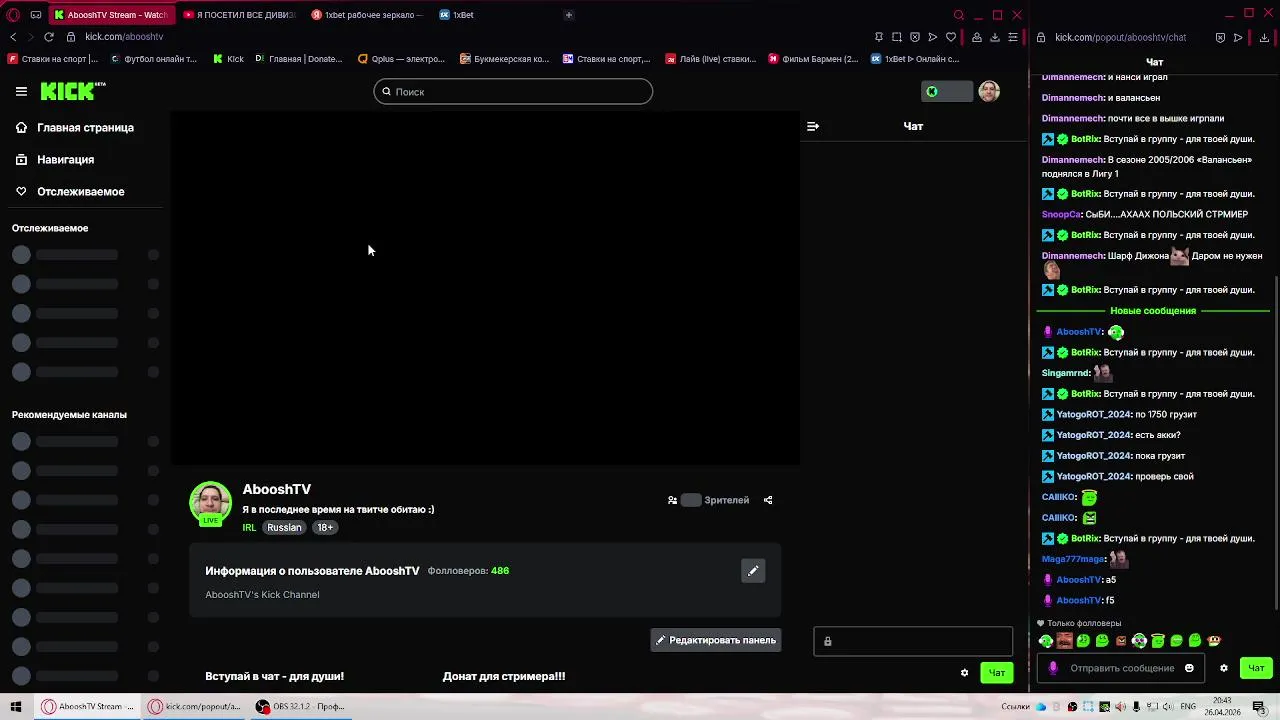
Task: Click the locked chat input on the main page
Action: coord(913,641)
